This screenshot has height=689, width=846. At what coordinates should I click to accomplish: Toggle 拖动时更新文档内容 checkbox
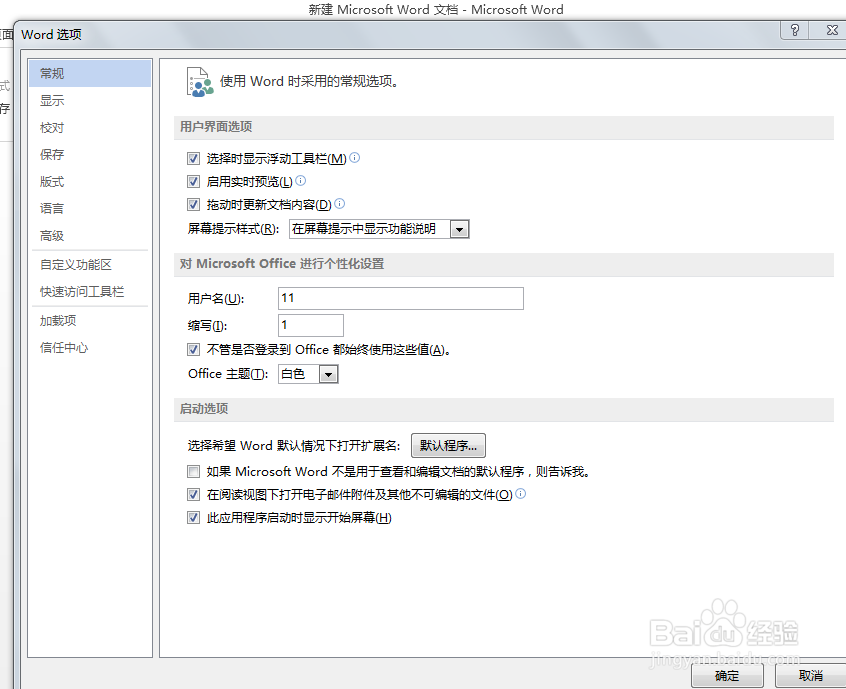(193, 205)
